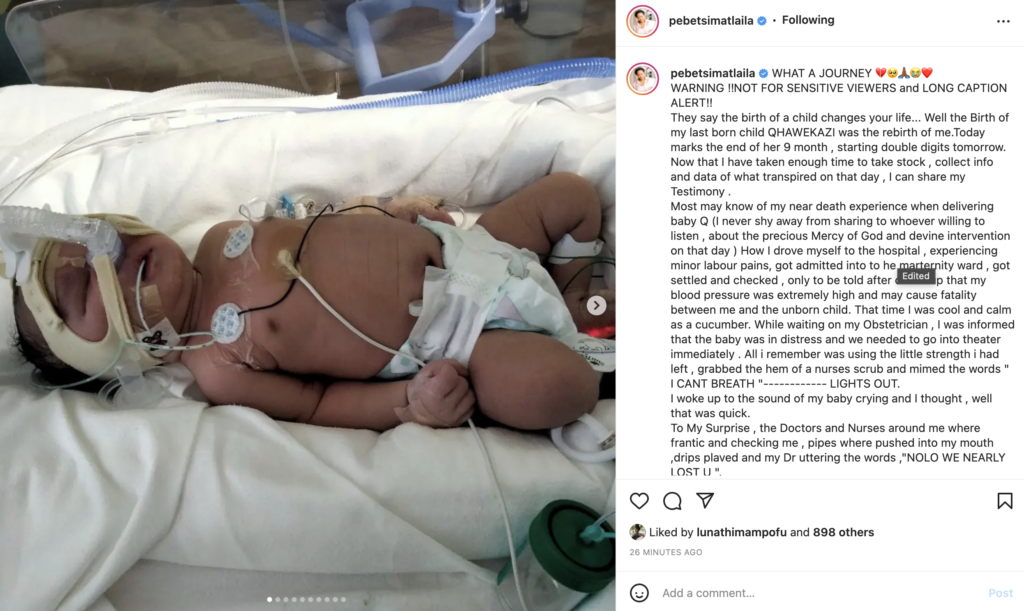Open pebetsimatlaila profile from the header username
Viewport: 1024px width, 611px height.
tap(711, 21)
